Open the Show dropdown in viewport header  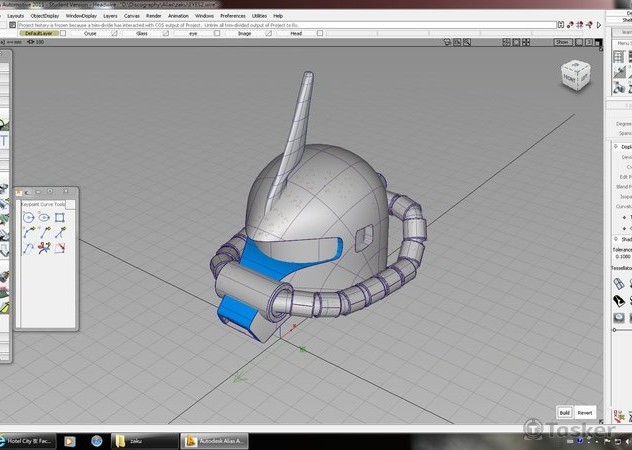(563, 42)
